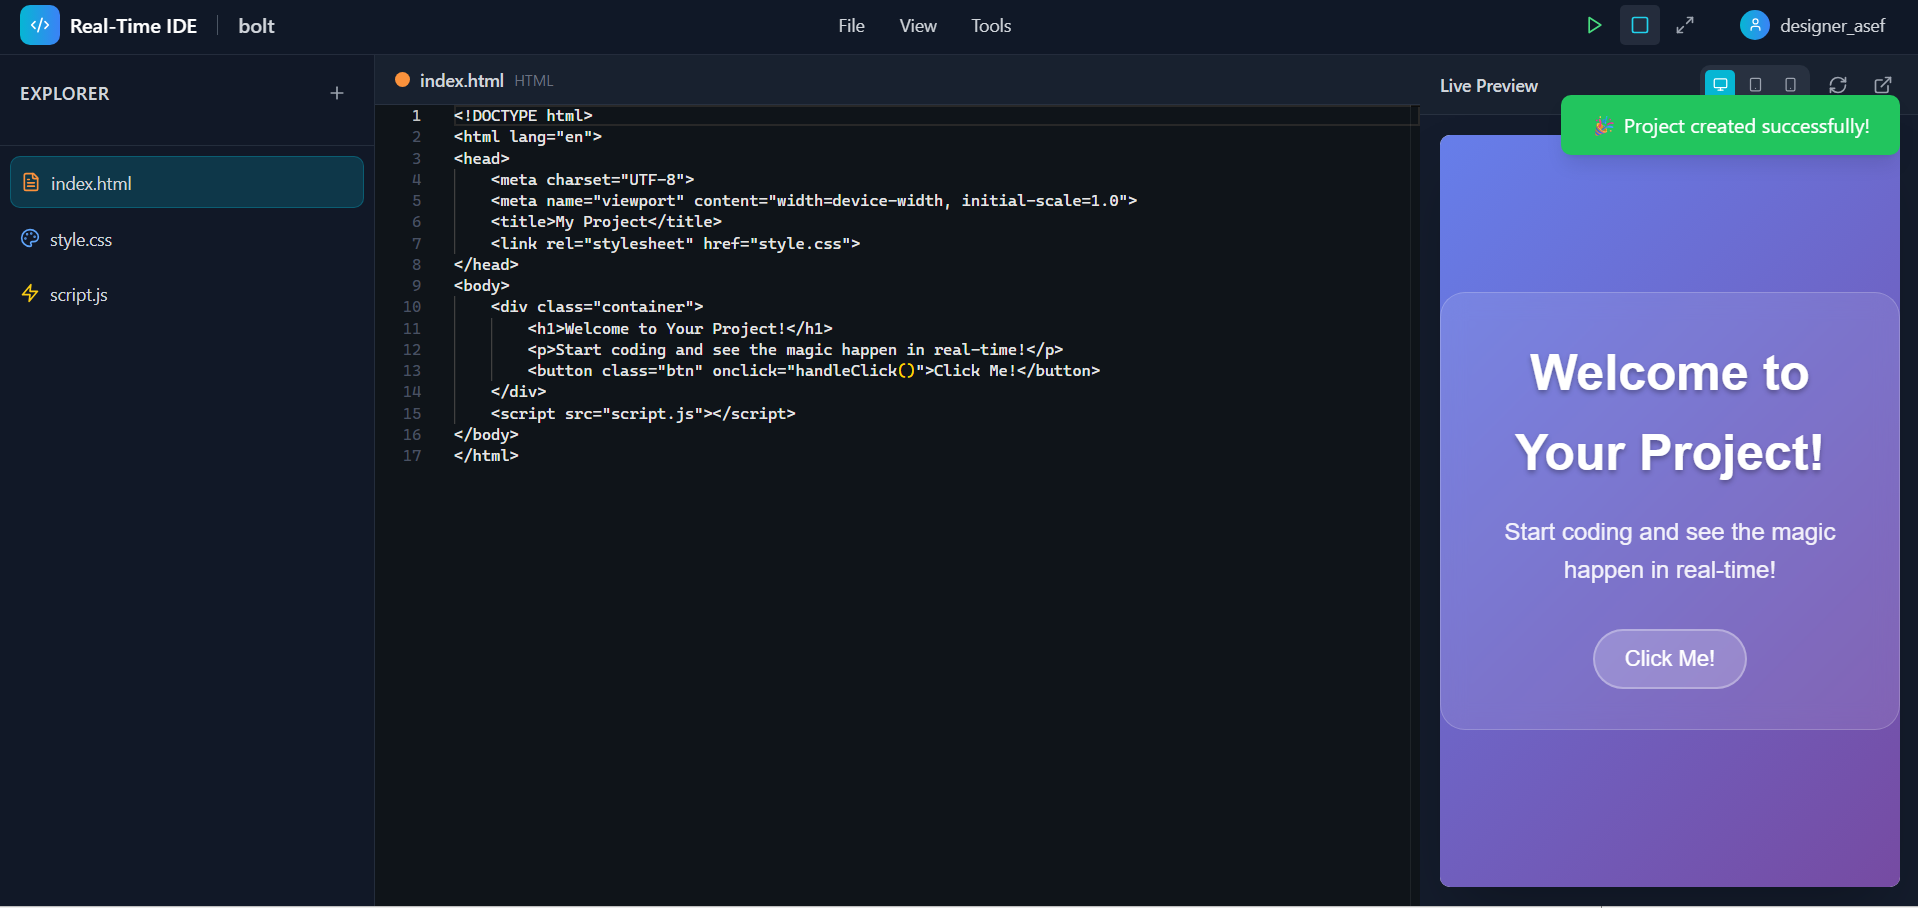
Task: Select index.html in the Explorer file list
Action: click(x=187, y=182)
